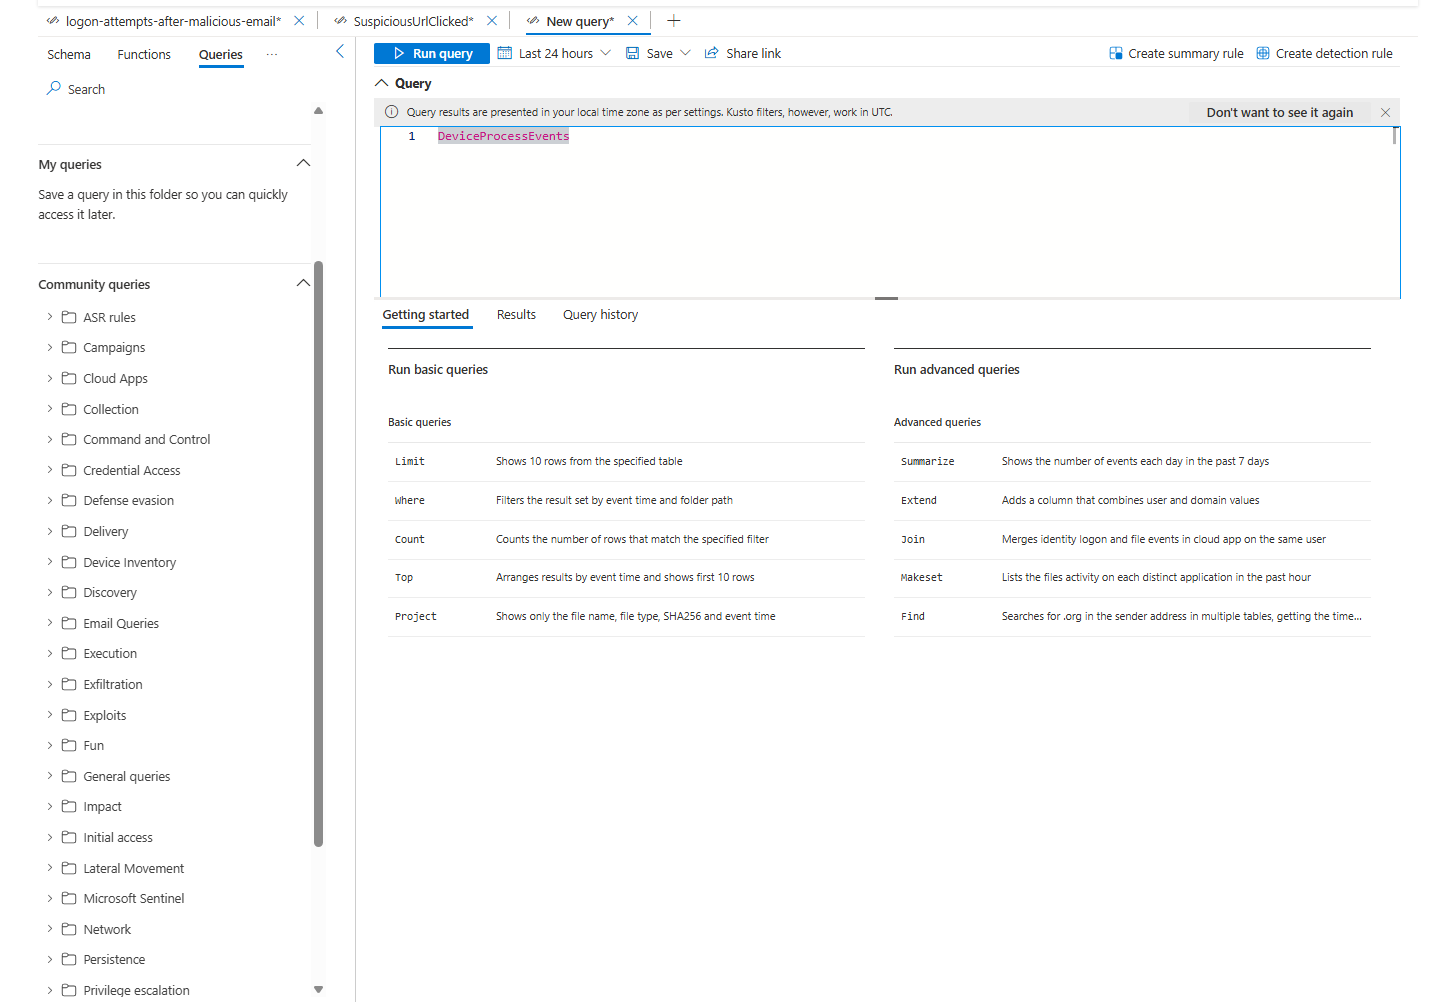Open the Save dropdown arrow
The image size is (1452, 1002).
[686, 54]
